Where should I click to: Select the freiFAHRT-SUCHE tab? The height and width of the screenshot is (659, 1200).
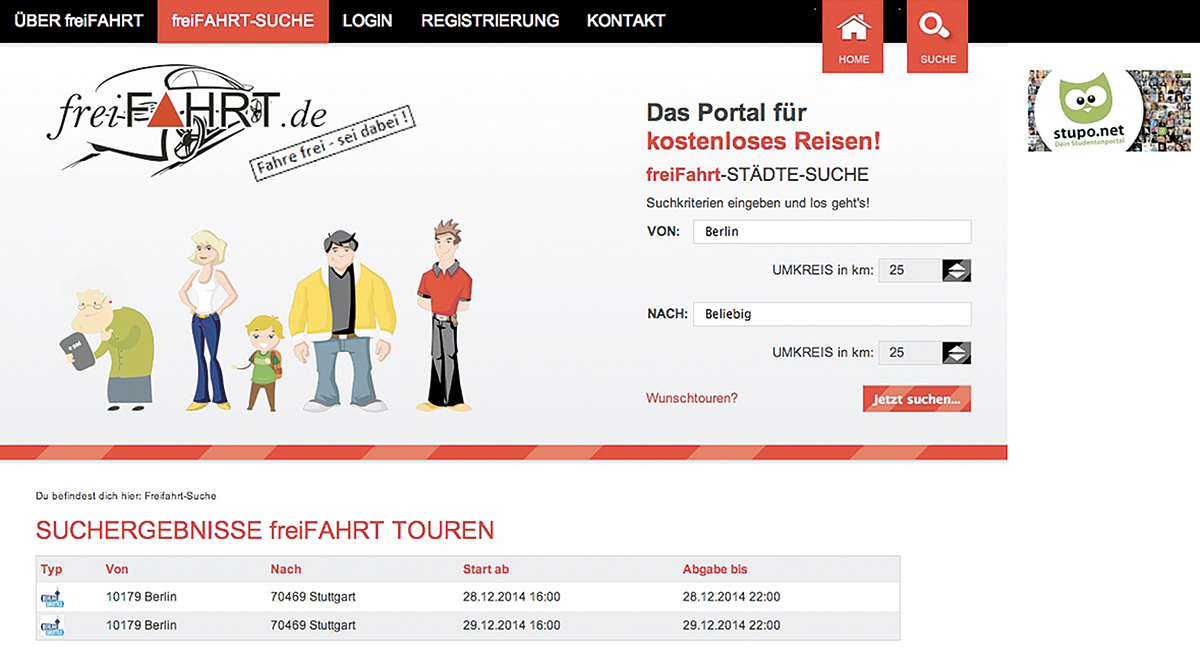(243, 21)
